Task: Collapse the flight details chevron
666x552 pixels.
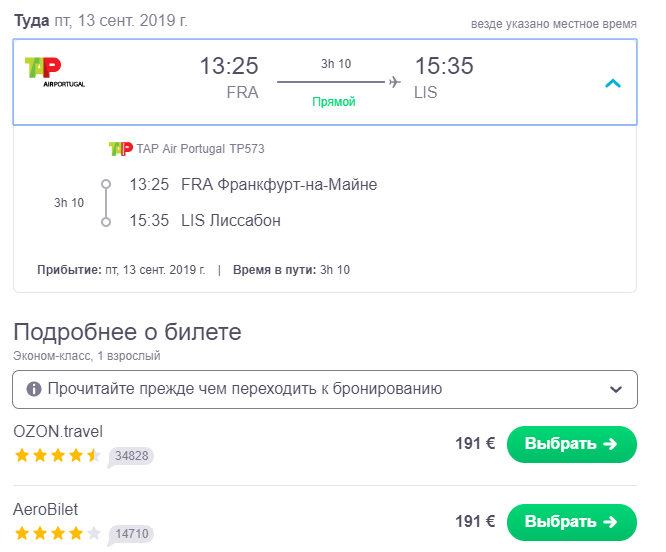Action: tap(613, 83)
